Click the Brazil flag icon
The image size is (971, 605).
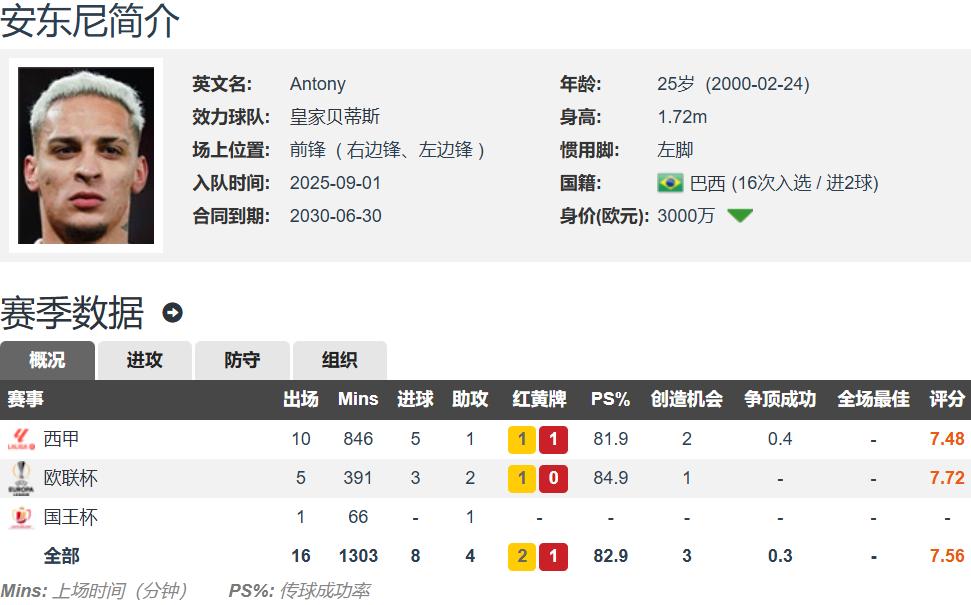tap(670, 183)
